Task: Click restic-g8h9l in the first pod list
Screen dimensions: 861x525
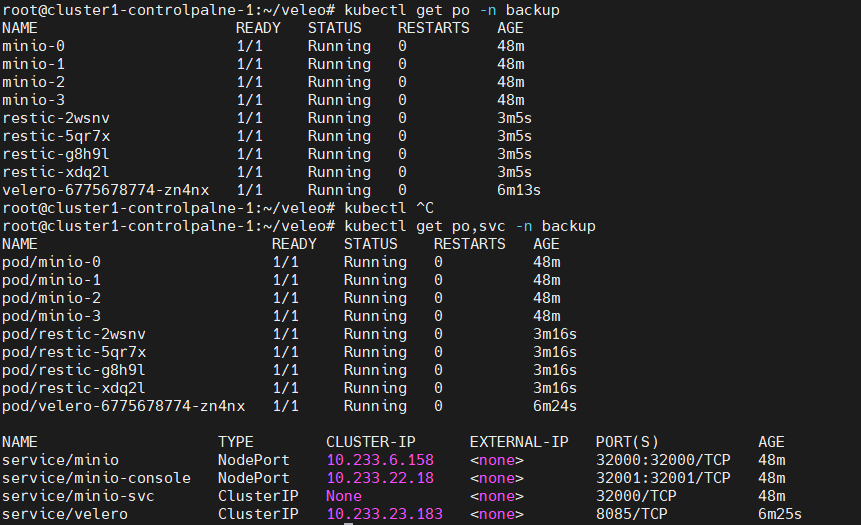Action: point(56,154)
